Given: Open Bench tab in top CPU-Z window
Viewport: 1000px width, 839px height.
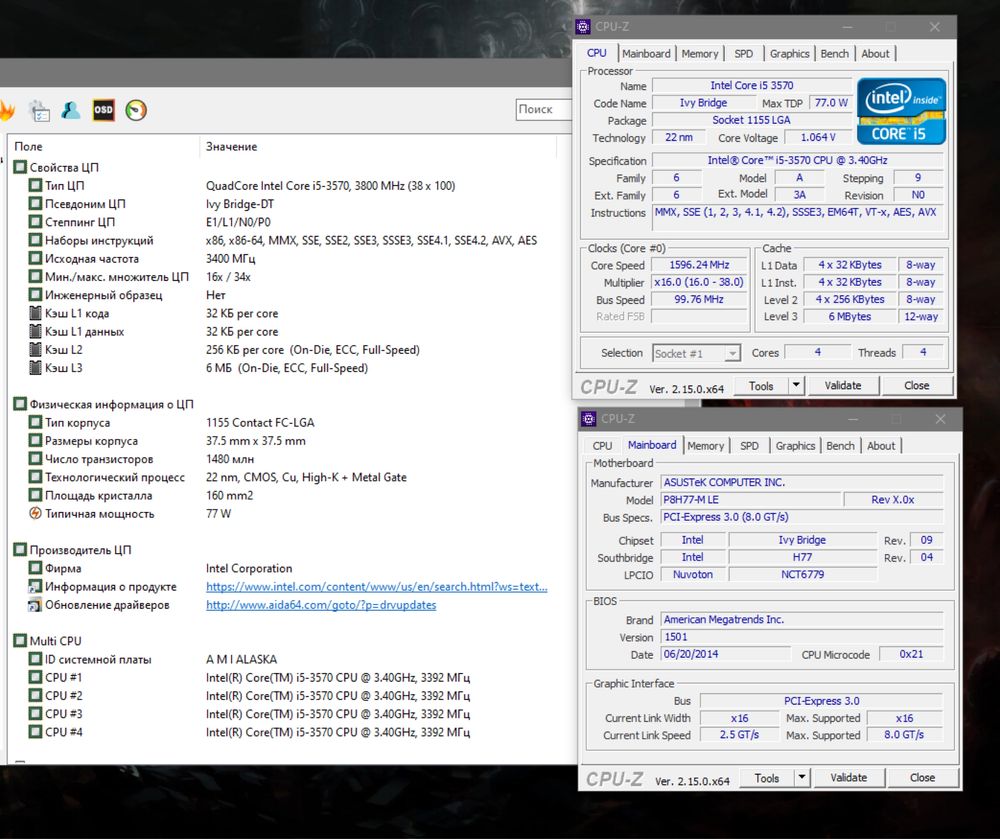Looking at the screenshot, I should (834, 54).
